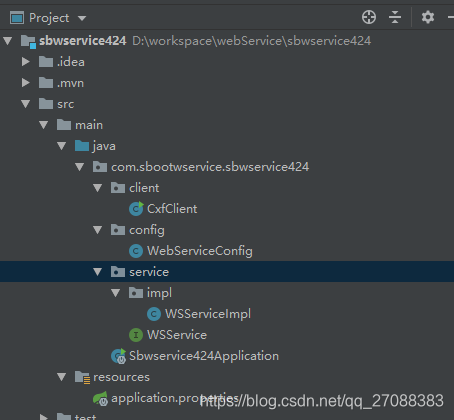This screenshot has height=420, width=454.
Task: Click the .idea folder icon
Action: [46, 62]
